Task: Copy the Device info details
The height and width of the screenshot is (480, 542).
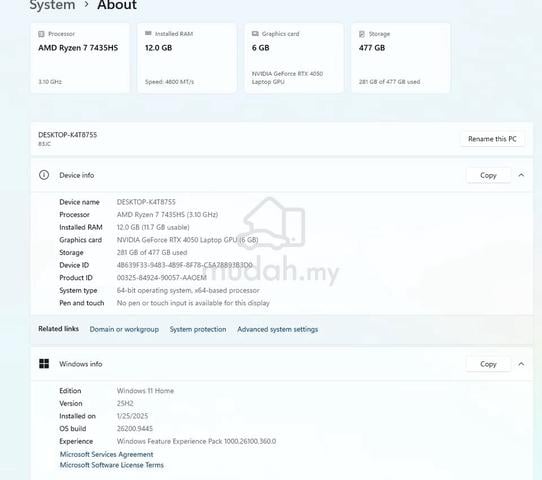Action: tap(488, 175)
